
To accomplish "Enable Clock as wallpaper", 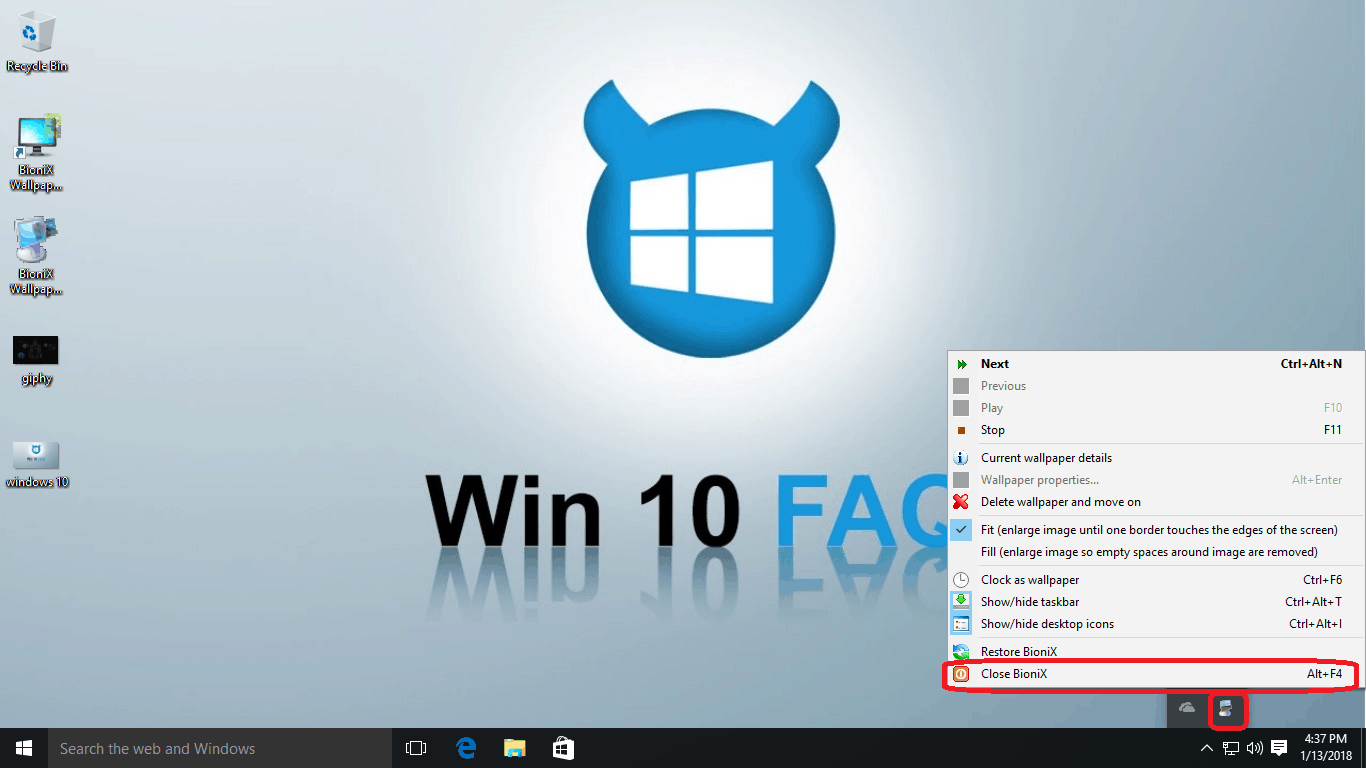I will click(x=1155, y=580).
